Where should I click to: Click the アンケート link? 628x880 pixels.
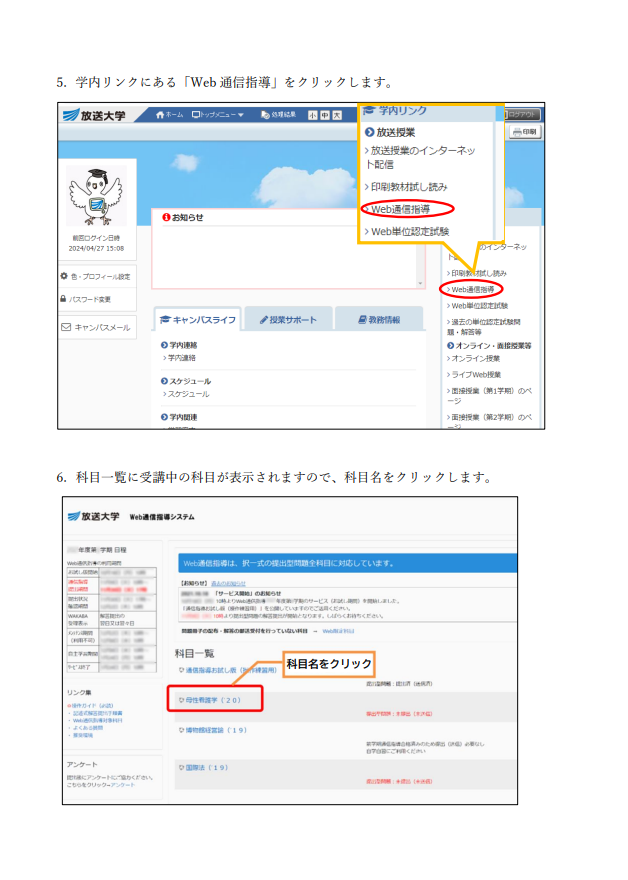pyautogui.click(x=122, y=785)
